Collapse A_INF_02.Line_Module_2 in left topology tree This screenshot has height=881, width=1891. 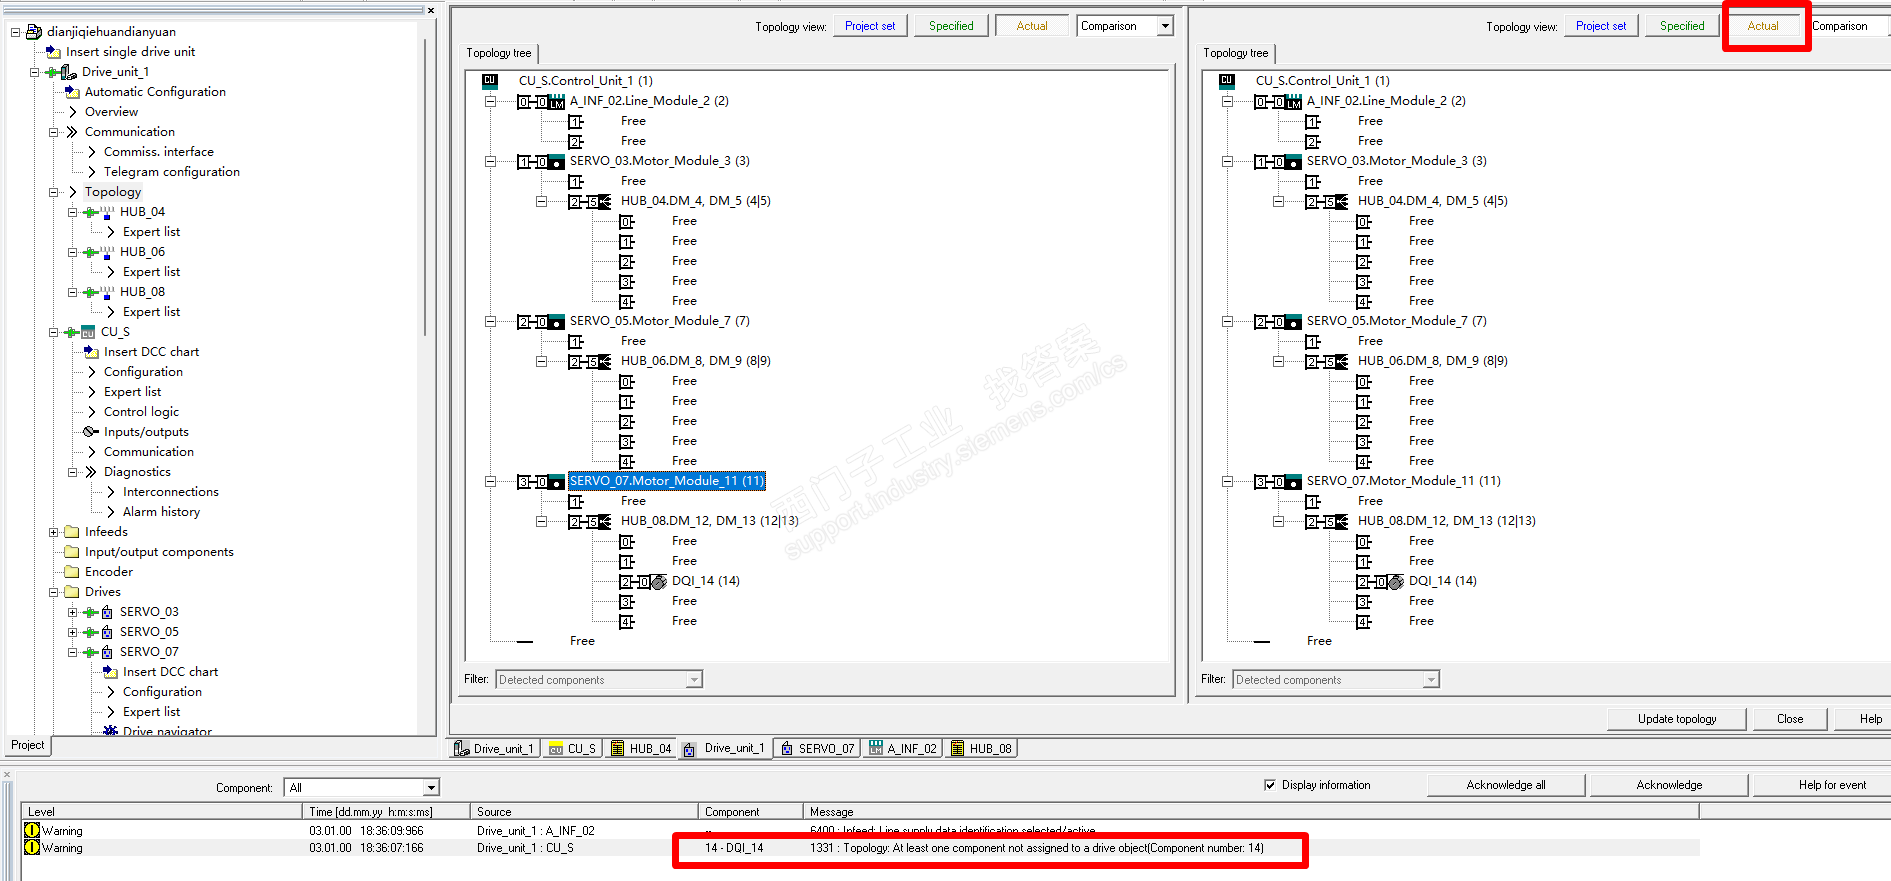490,101
